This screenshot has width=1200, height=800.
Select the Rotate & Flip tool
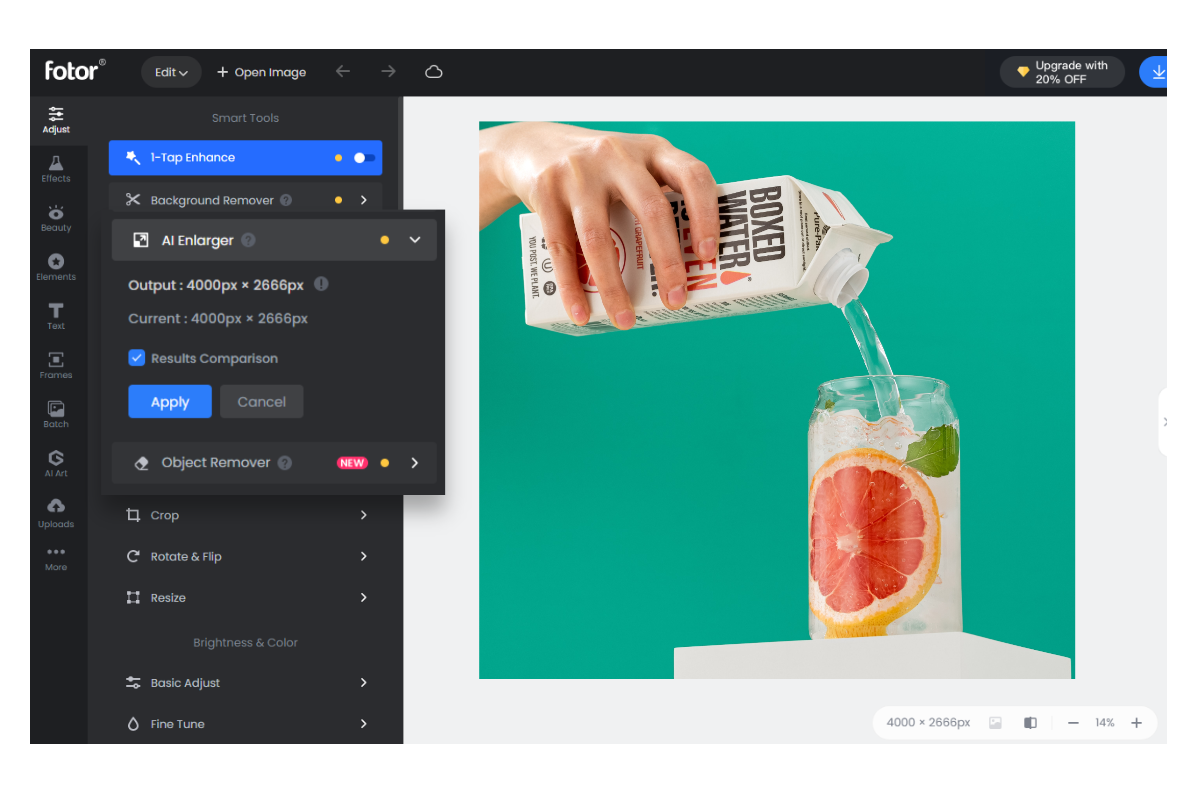coord(245,556)
